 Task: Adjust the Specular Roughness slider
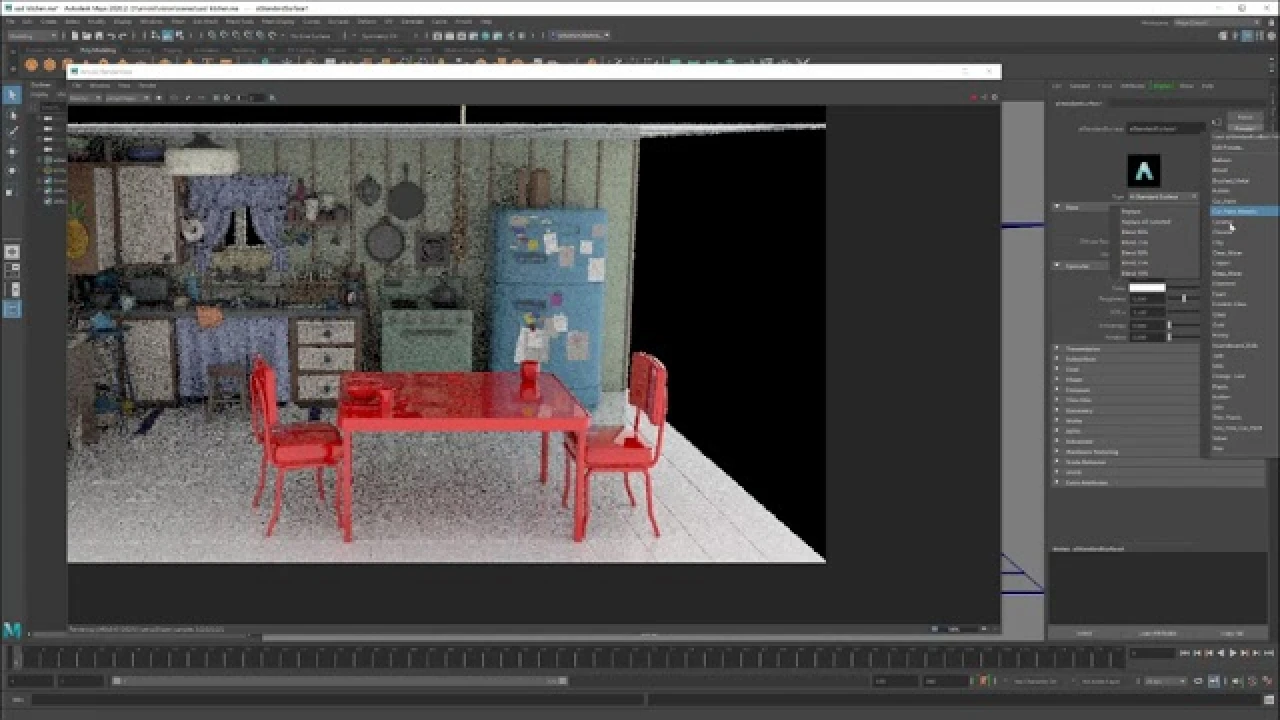coord(1184,298)
